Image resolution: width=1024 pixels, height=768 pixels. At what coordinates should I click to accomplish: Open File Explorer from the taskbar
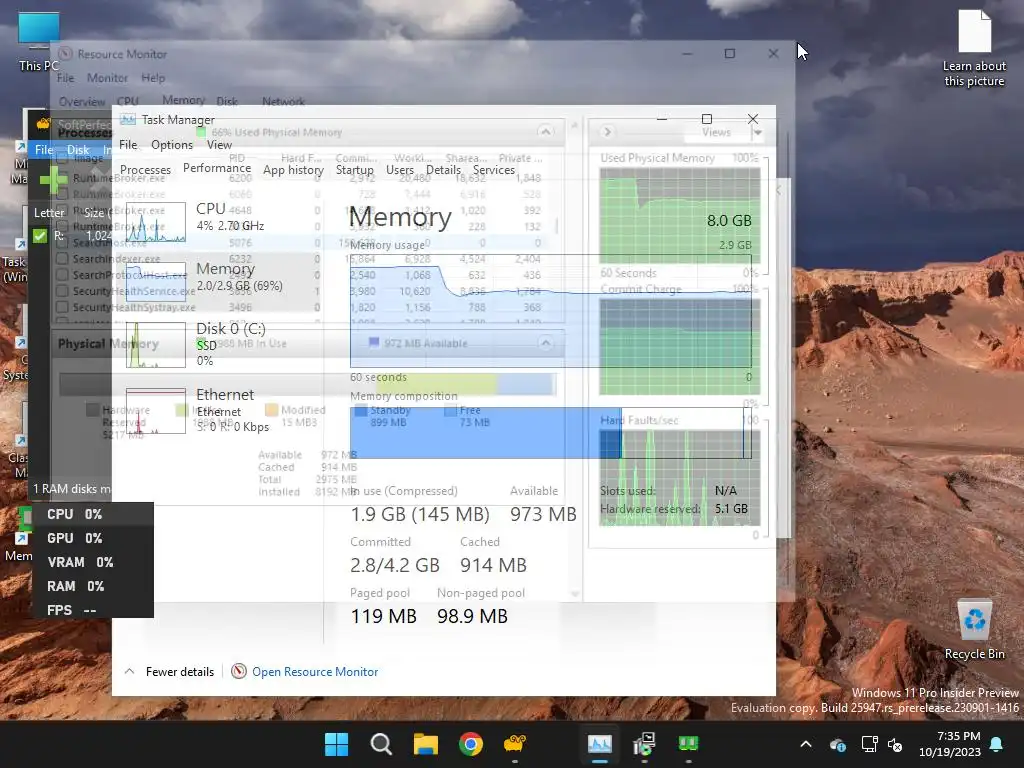425,744
